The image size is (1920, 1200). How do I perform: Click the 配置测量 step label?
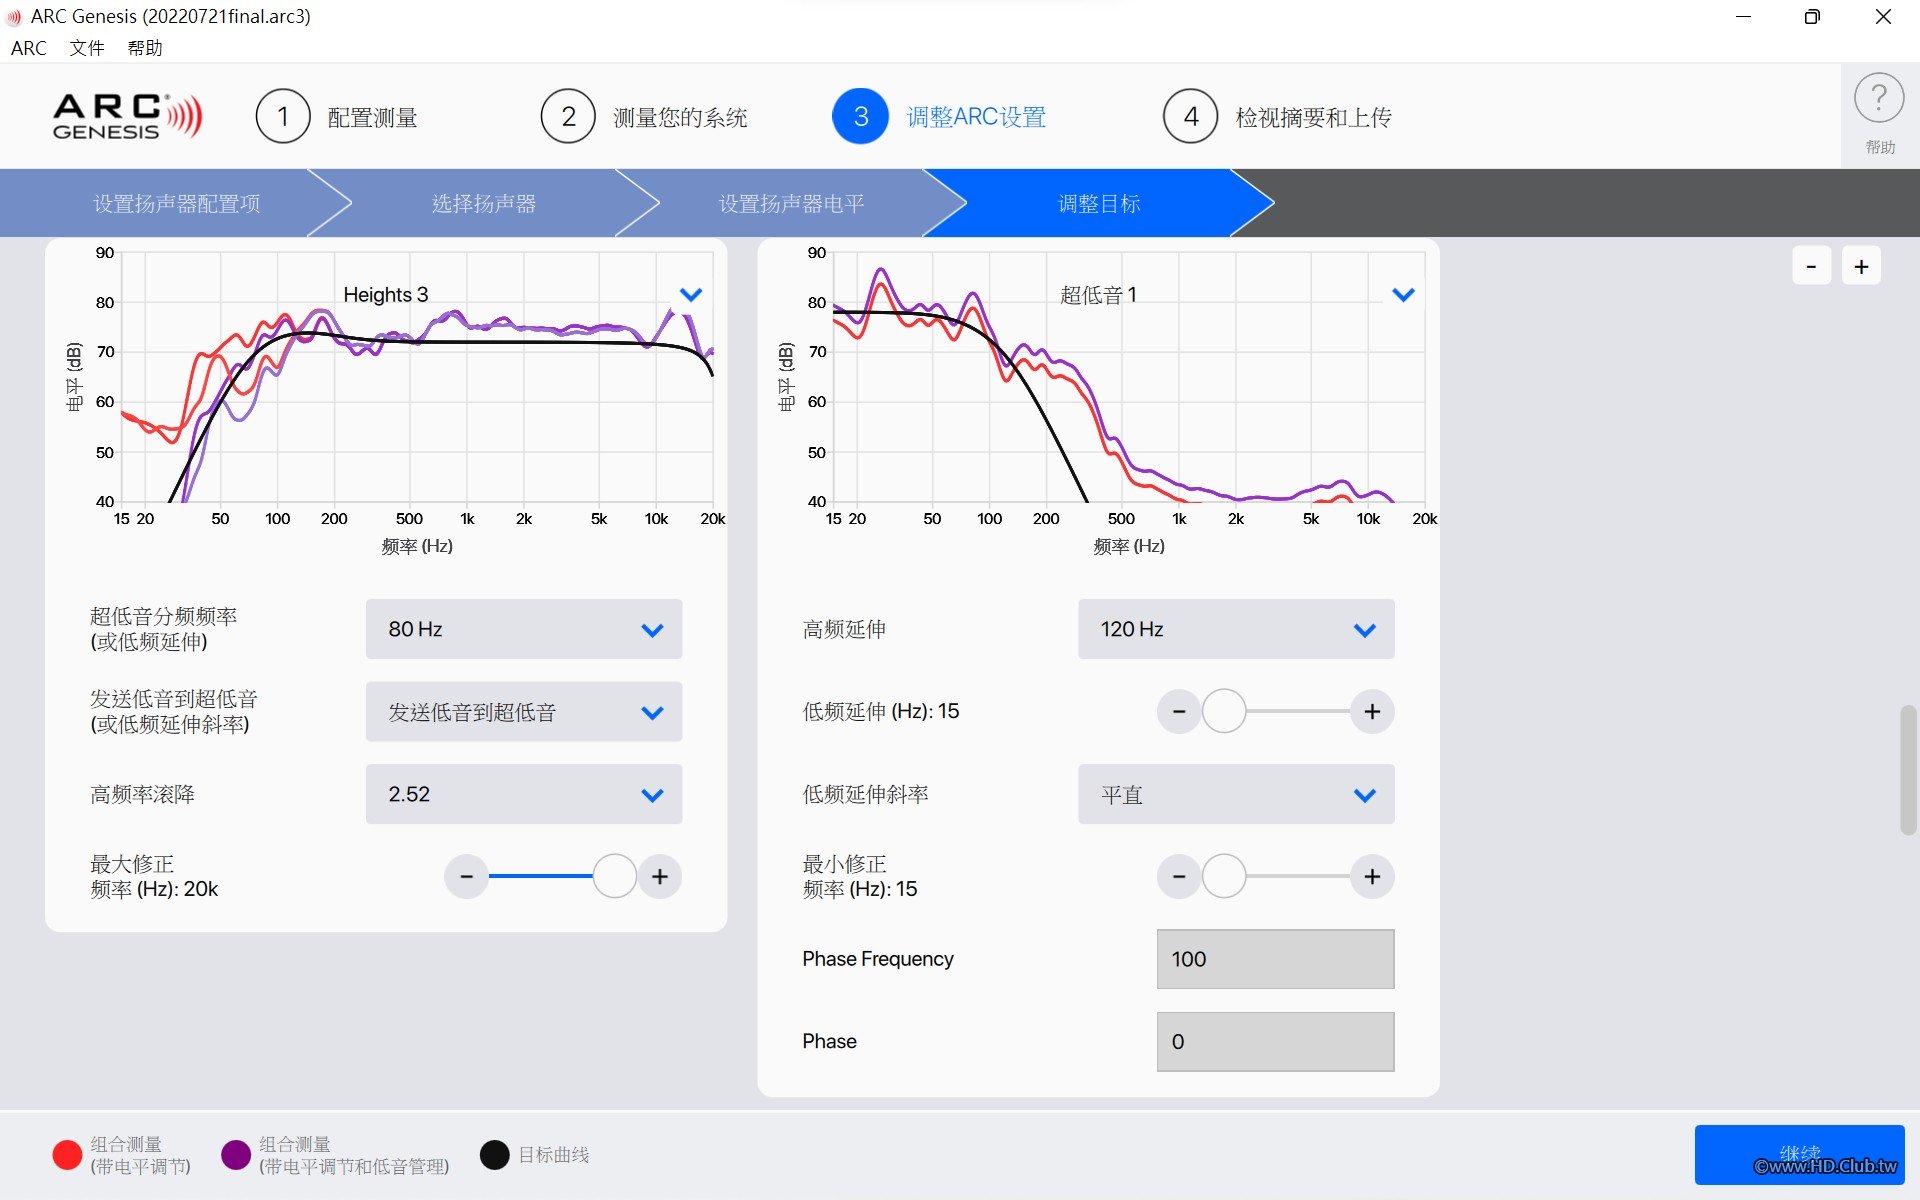(373, 118)
